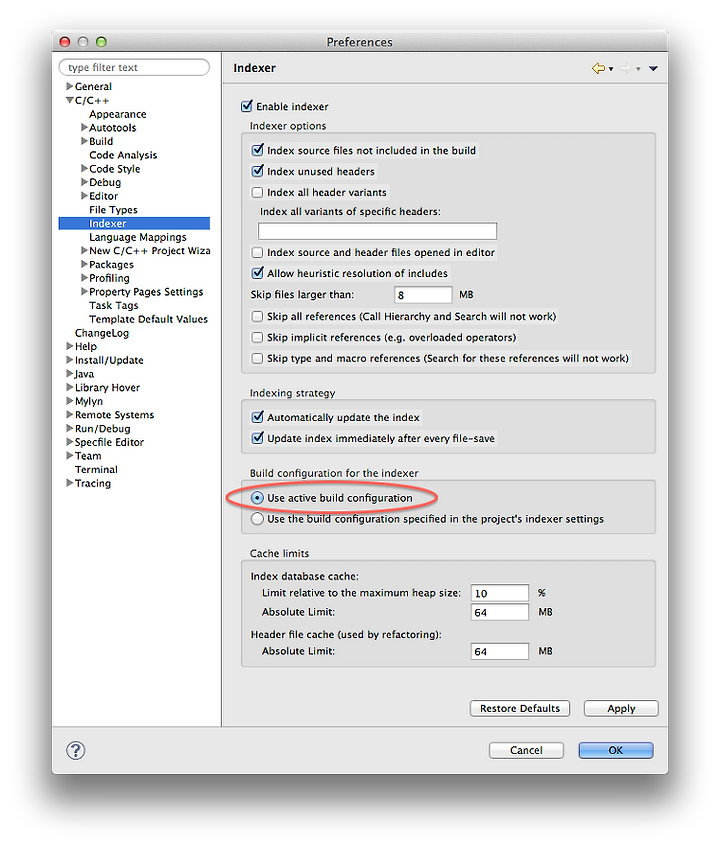Screen dimensions: 720x846
Task: Enable Skip all references checkbox
Action: 257,316
